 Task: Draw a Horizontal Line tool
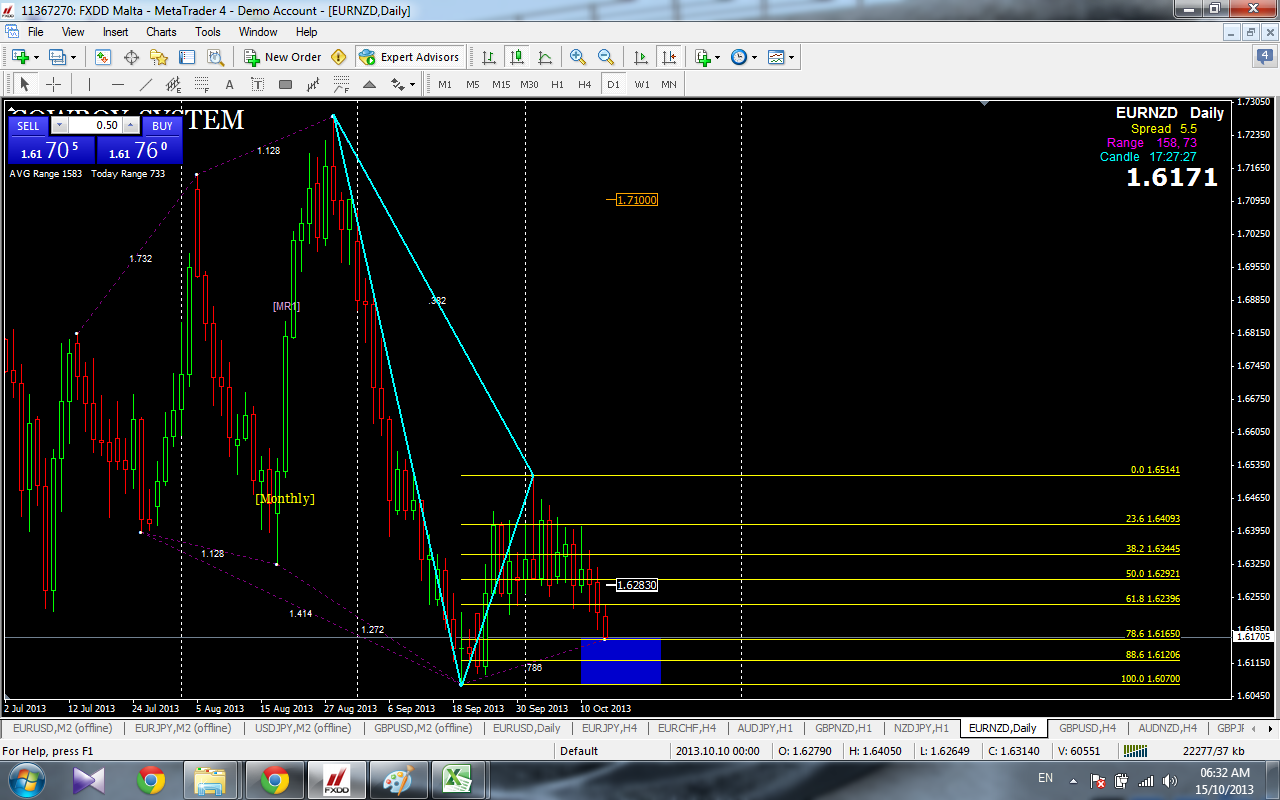118,84
